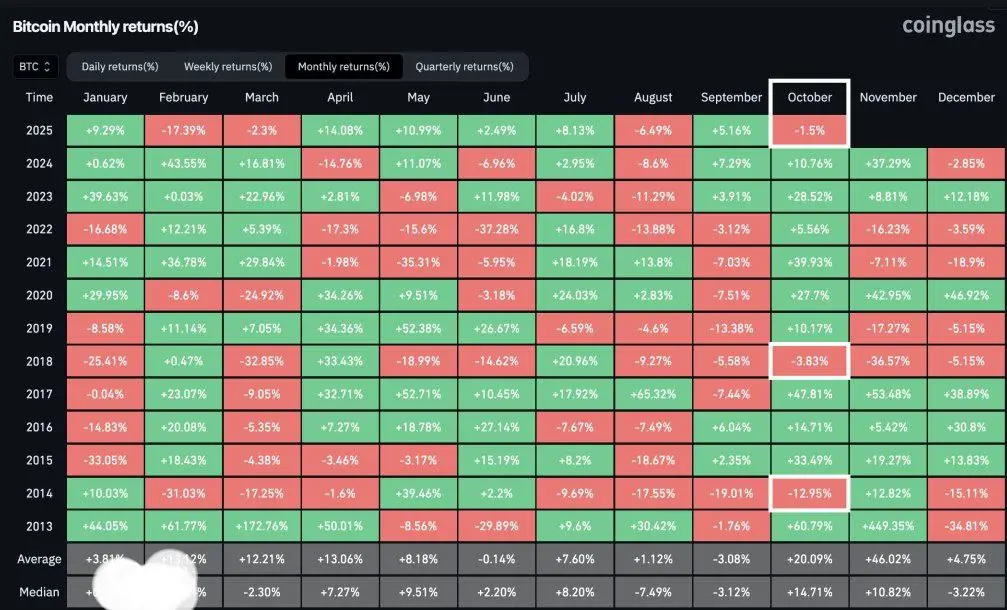The width and height of the screenshot is (1007, 610).
Task: Select the 2017 row label
Action: [x=39, y=394]
